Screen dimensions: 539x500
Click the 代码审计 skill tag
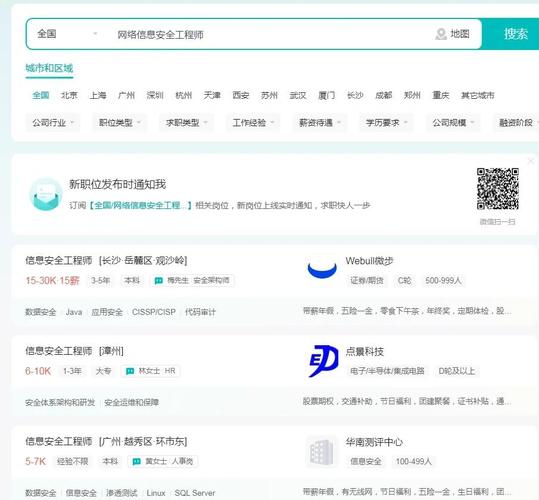coord(200,312)
